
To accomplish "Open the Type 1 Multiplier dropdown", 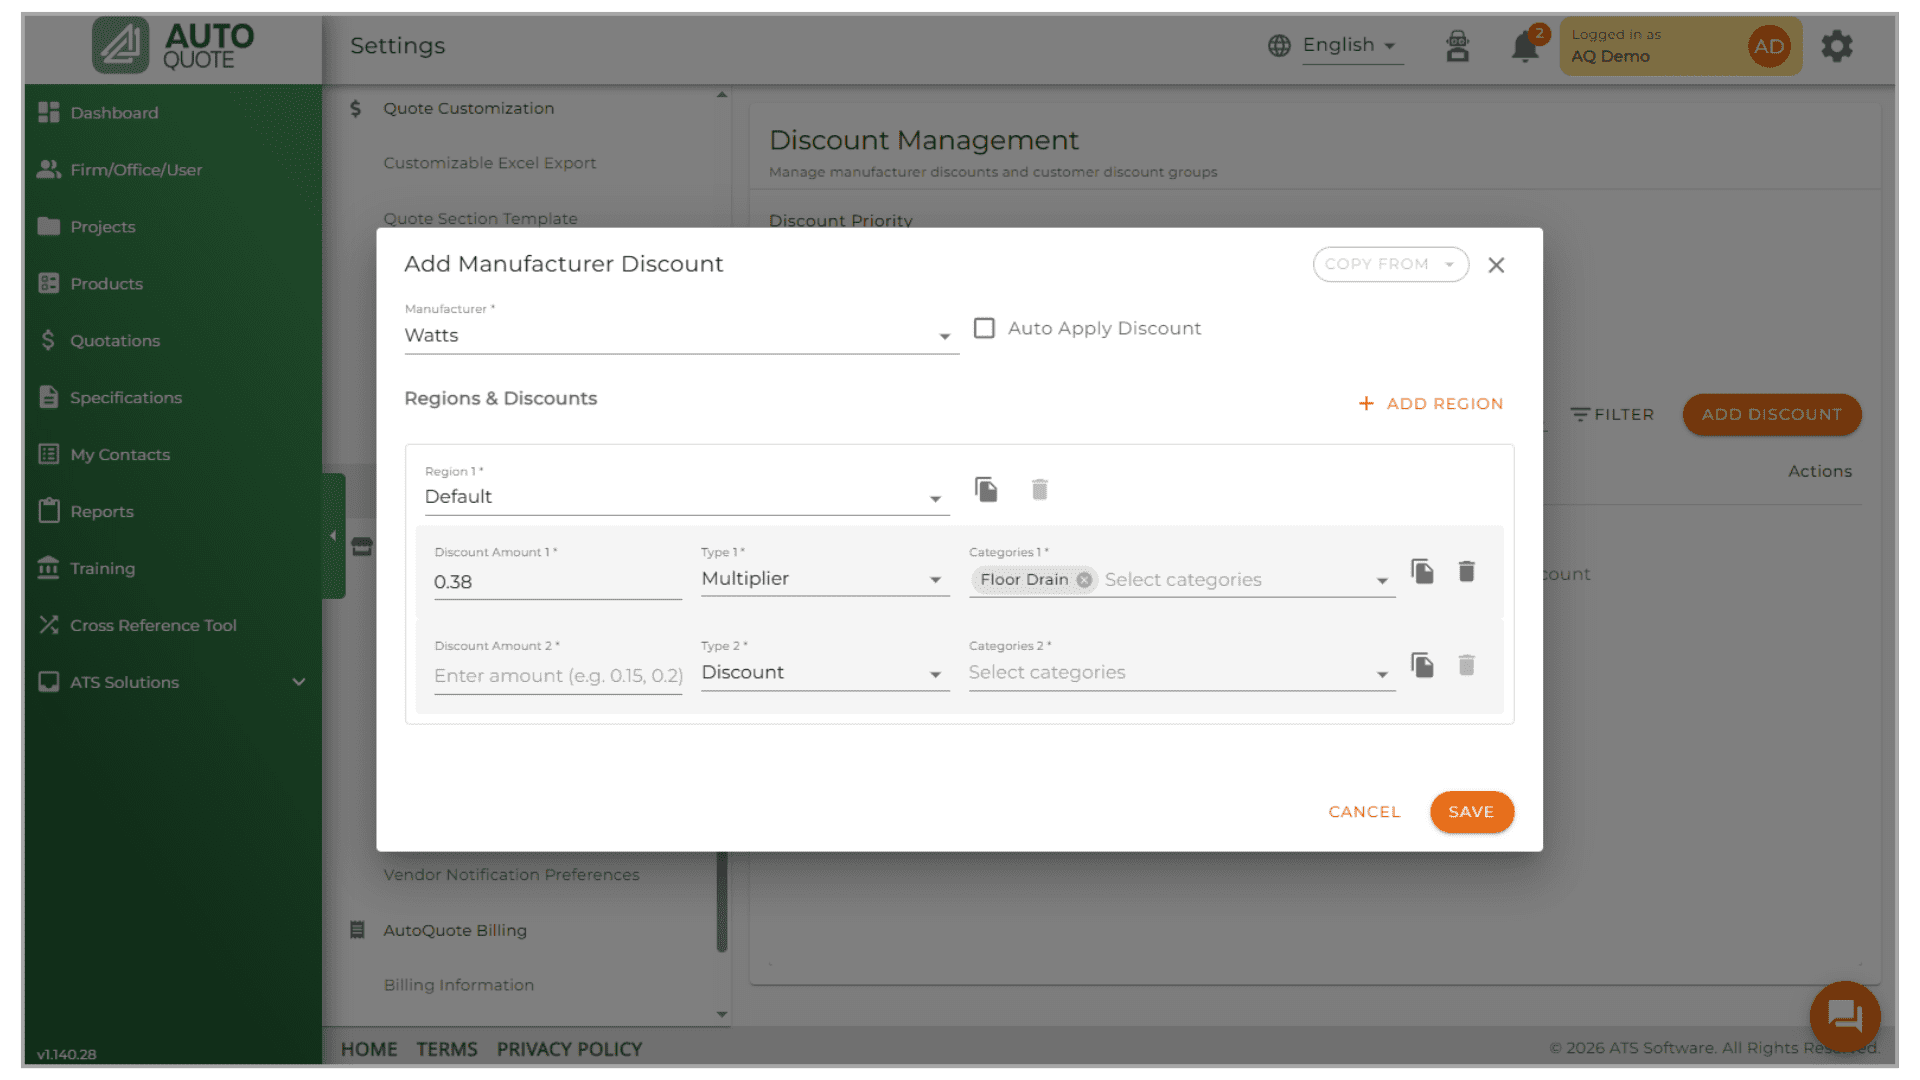I will 824,579.
